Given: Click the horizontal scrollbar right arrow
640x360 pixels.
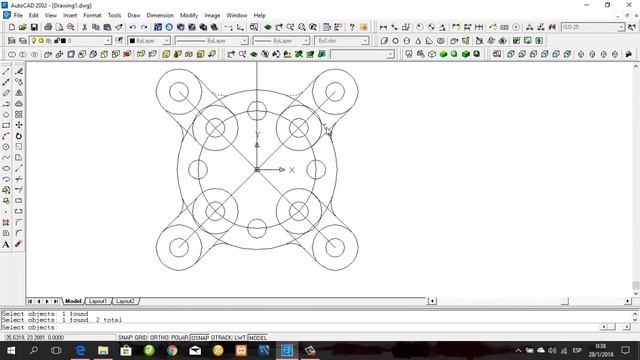Looking at the screenshot, I should (x=627, y=301).
